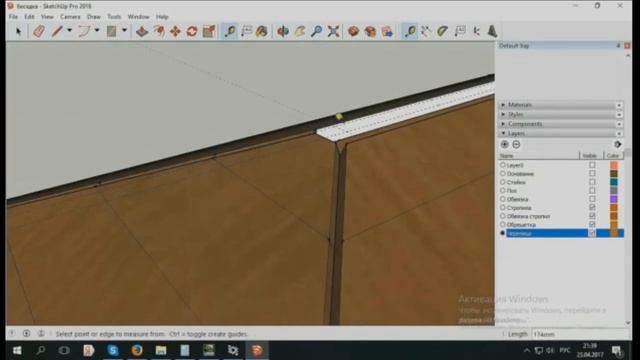Click Text tool beside the Axes tool
This screenshot has height=360, width=640.
click(460, 31)
